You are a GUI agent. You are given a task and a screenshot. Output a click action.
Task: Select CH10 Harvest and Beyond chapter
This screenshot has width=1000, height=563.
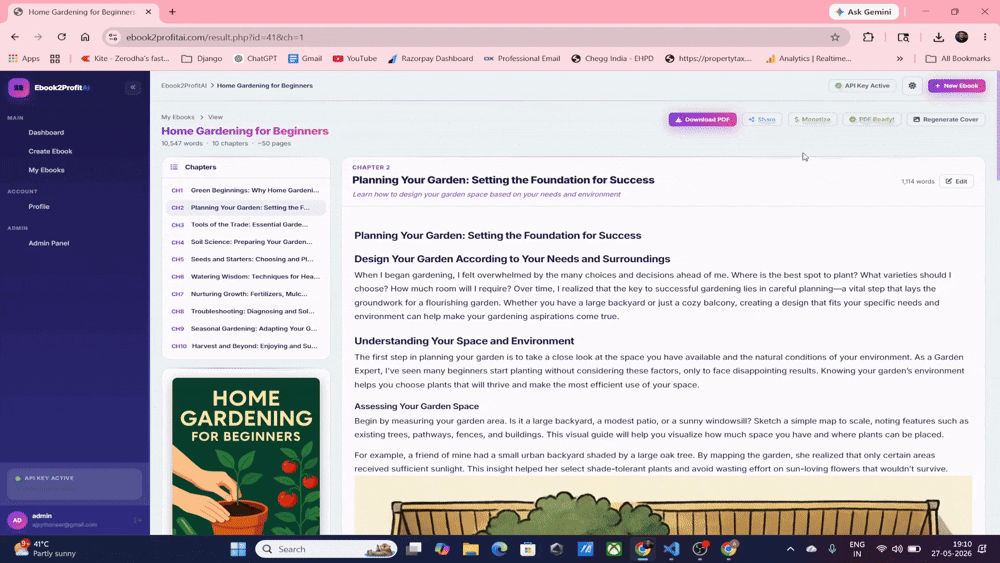[x=246, y=346]
